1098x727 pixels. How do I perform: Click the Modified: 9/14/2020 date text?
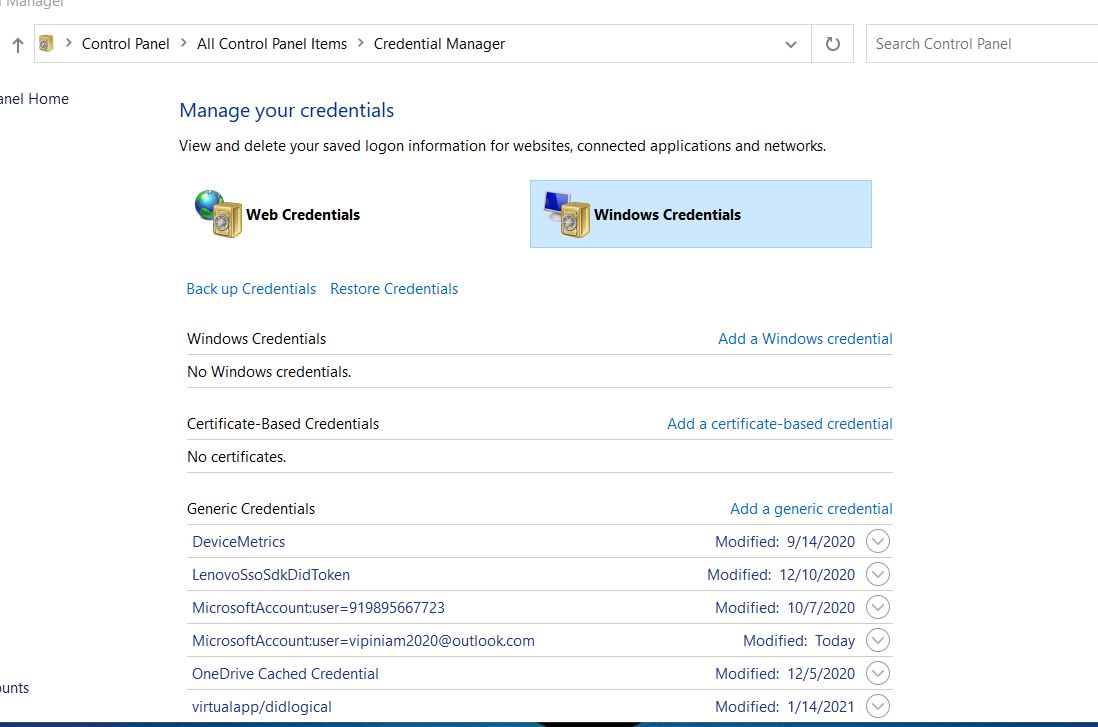785,541
